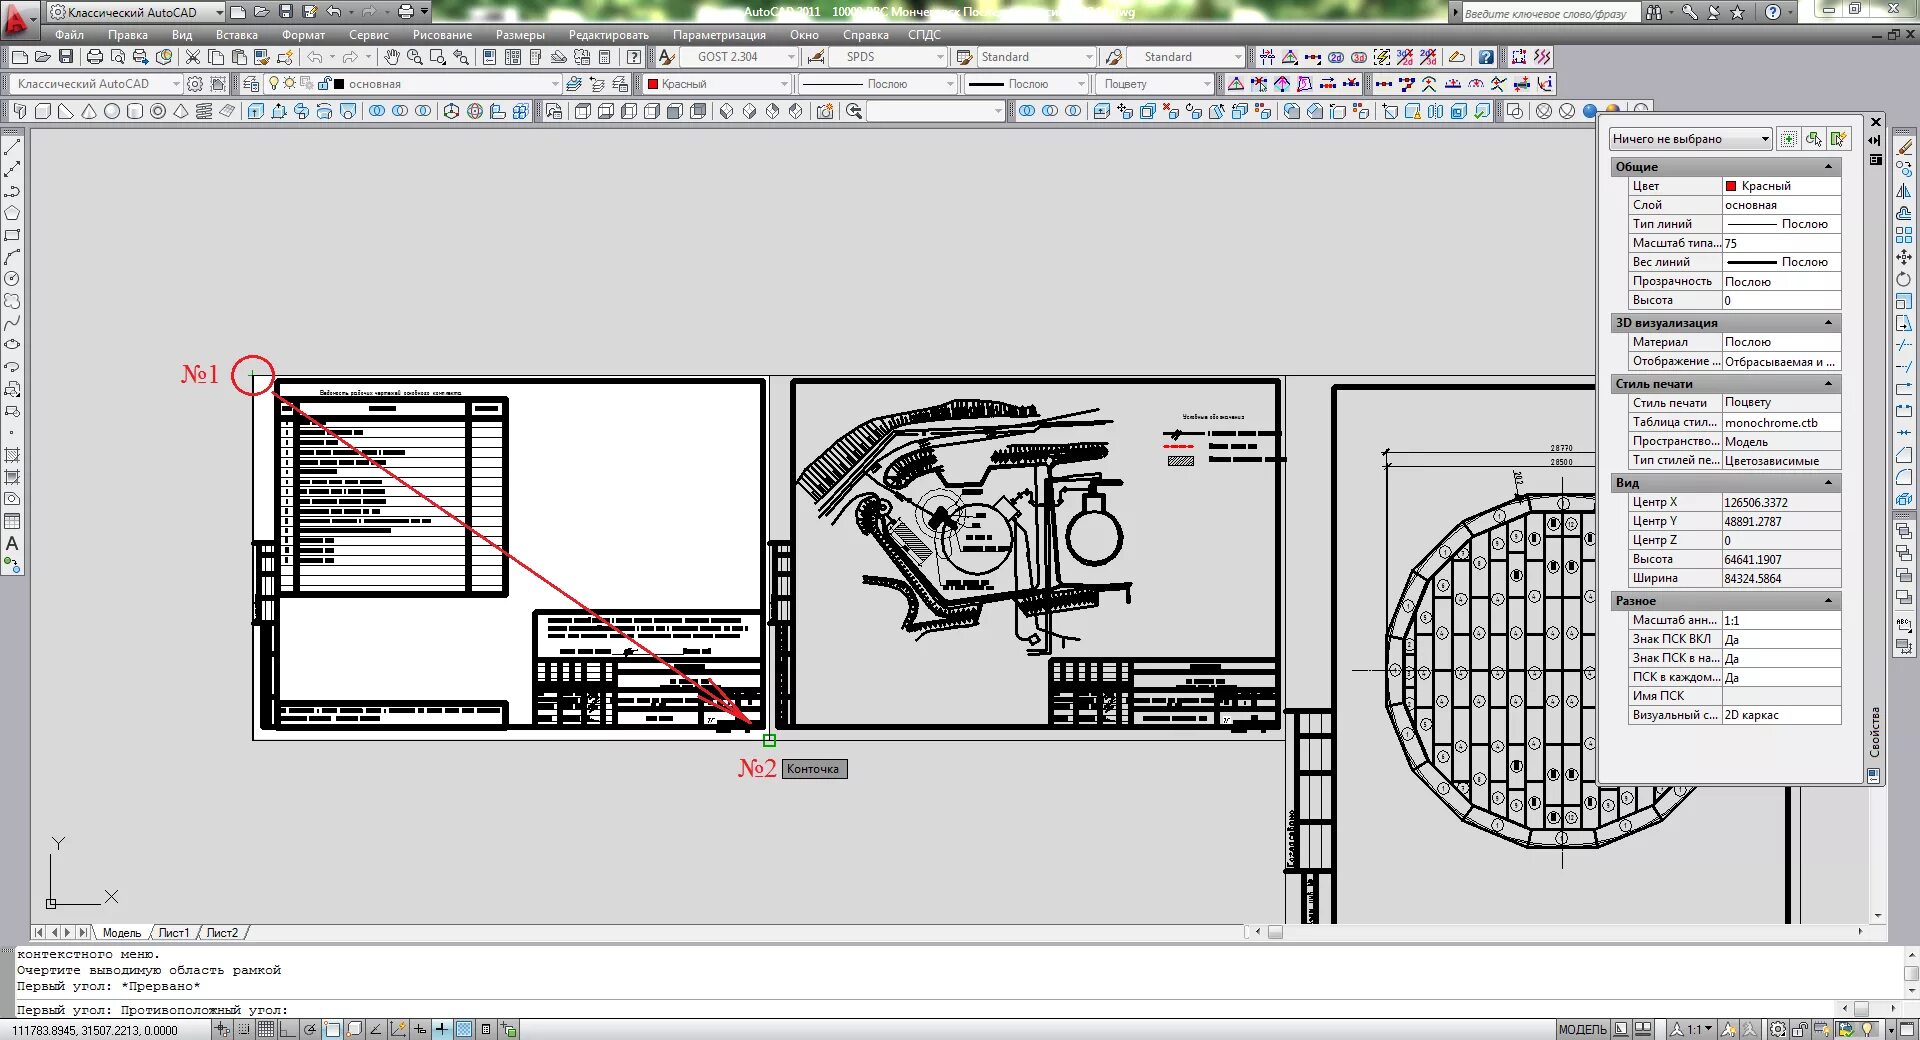Switch to the Лист2 layout tab
The width and height of the screenshot is (1920, 1040).
pyautogui.click(x=223, y=933)
